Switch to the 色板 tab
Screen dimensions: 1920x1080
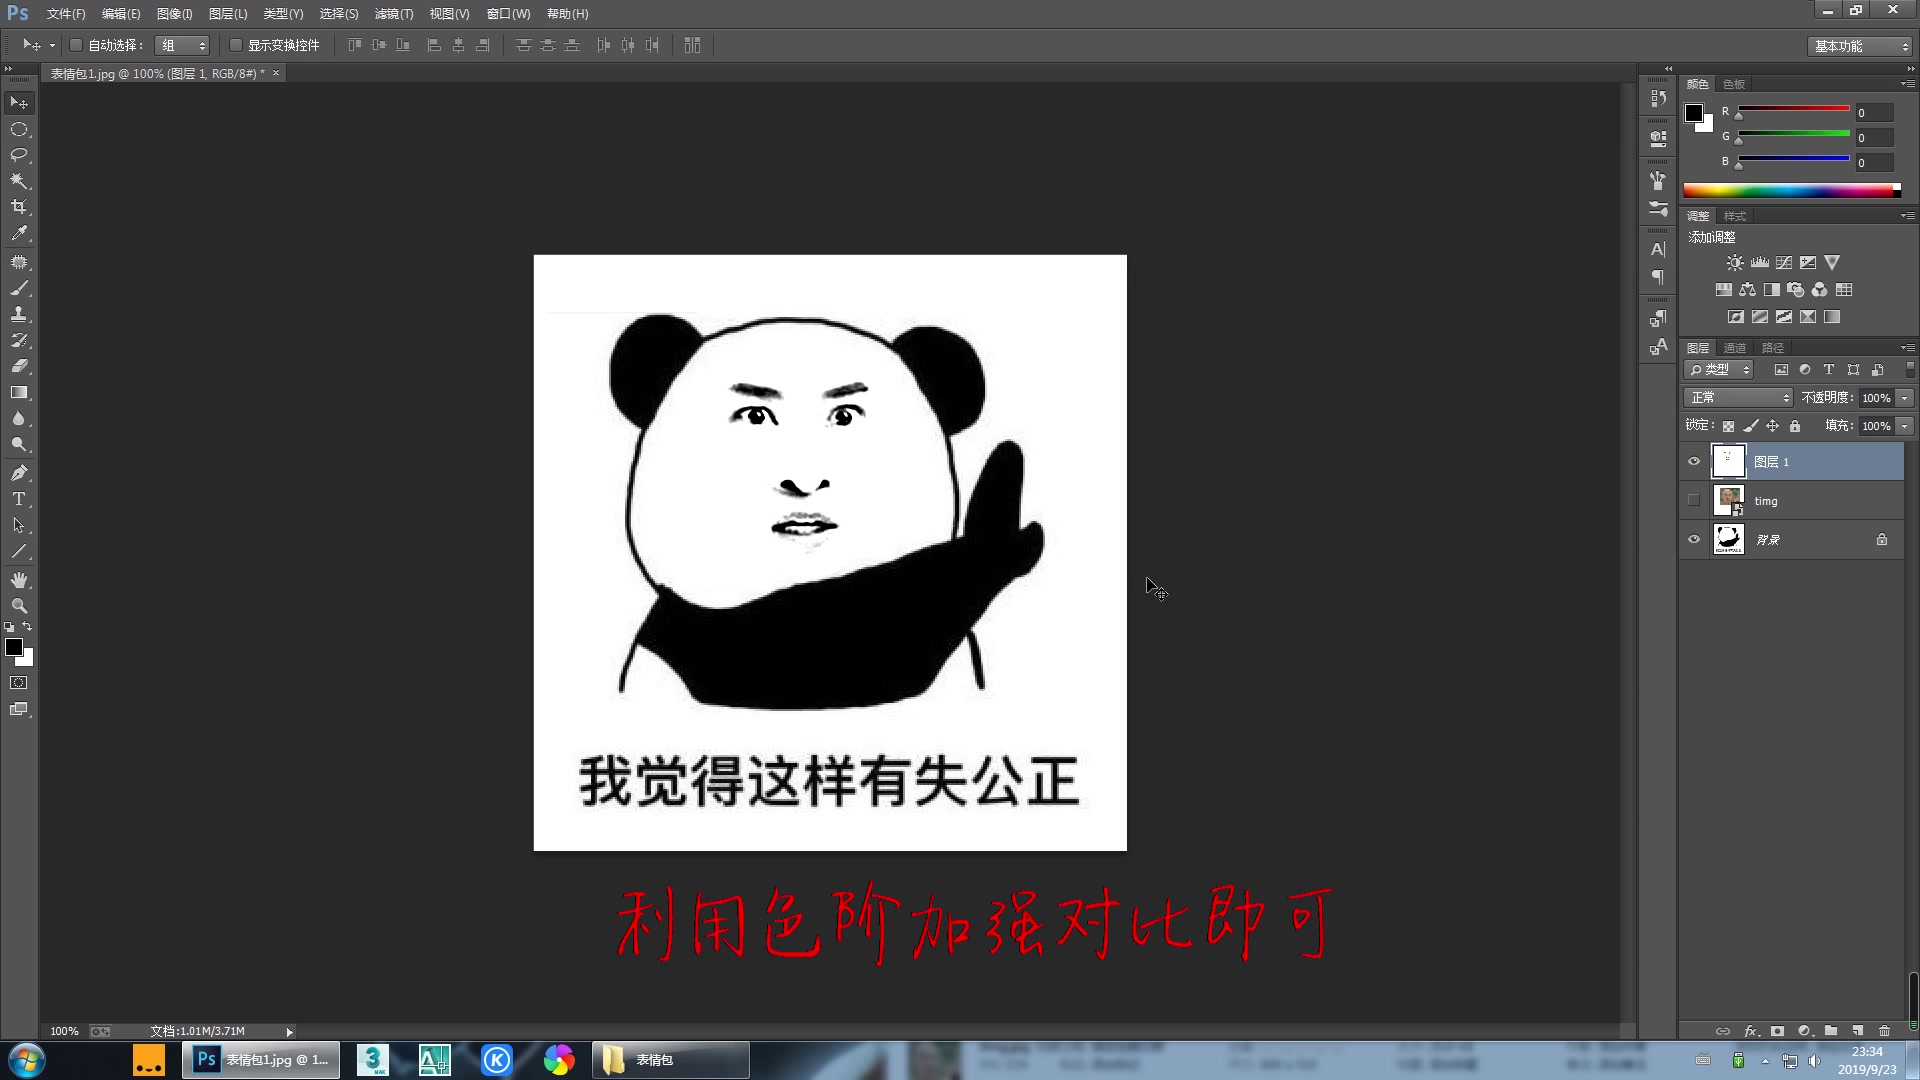coord(1735,84)
